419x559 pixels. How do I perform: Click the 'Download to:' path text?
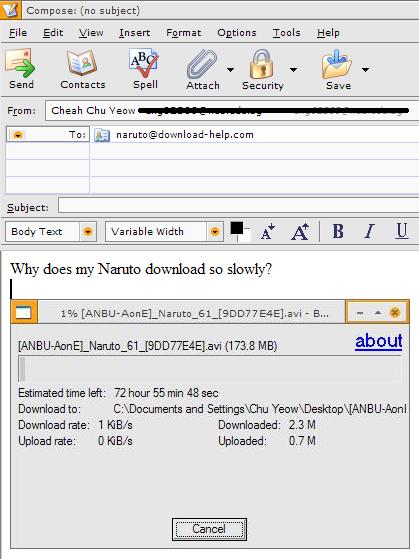[260, 409]
